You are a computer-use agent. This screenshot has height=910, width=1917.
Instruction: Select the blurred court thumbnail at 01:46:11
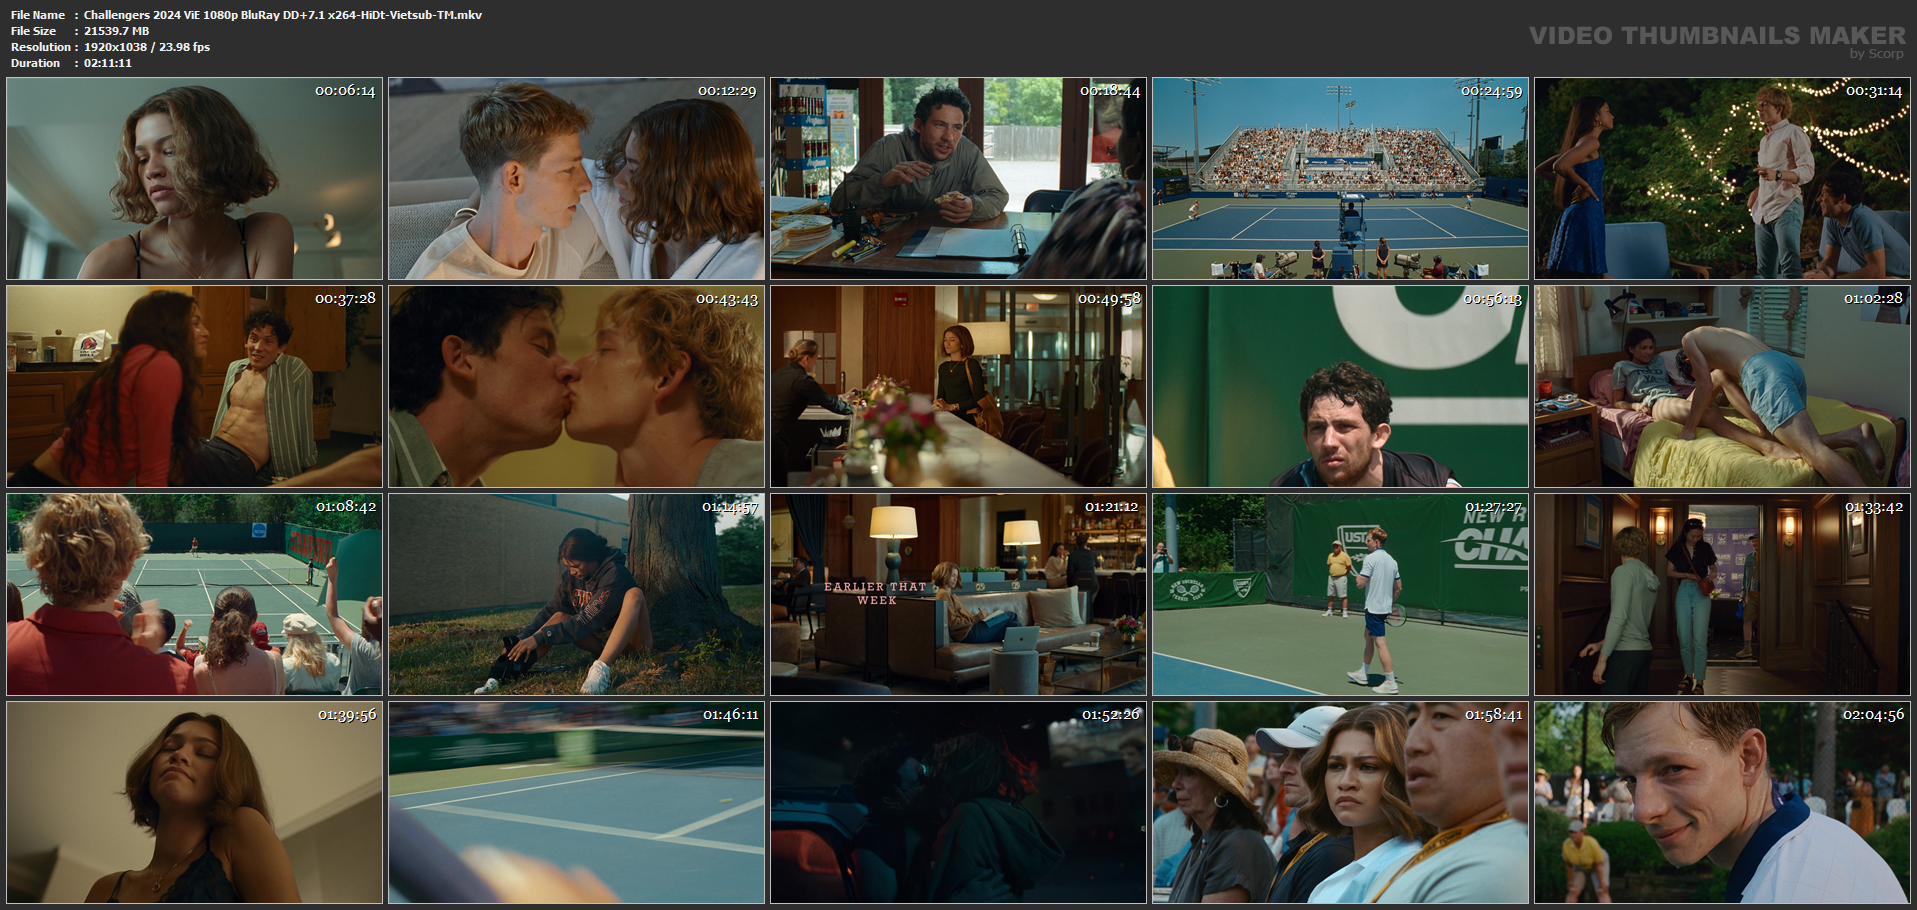tap(577, 802)
